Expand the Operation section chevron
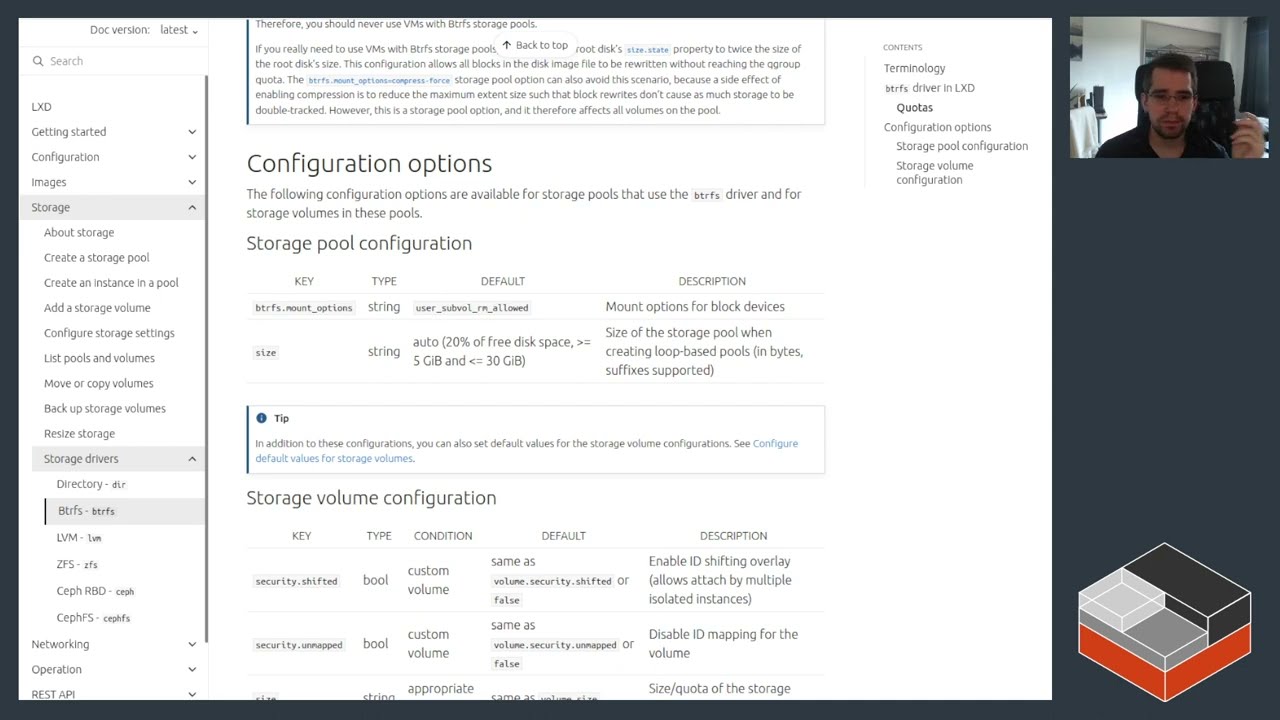 point(192,669)
